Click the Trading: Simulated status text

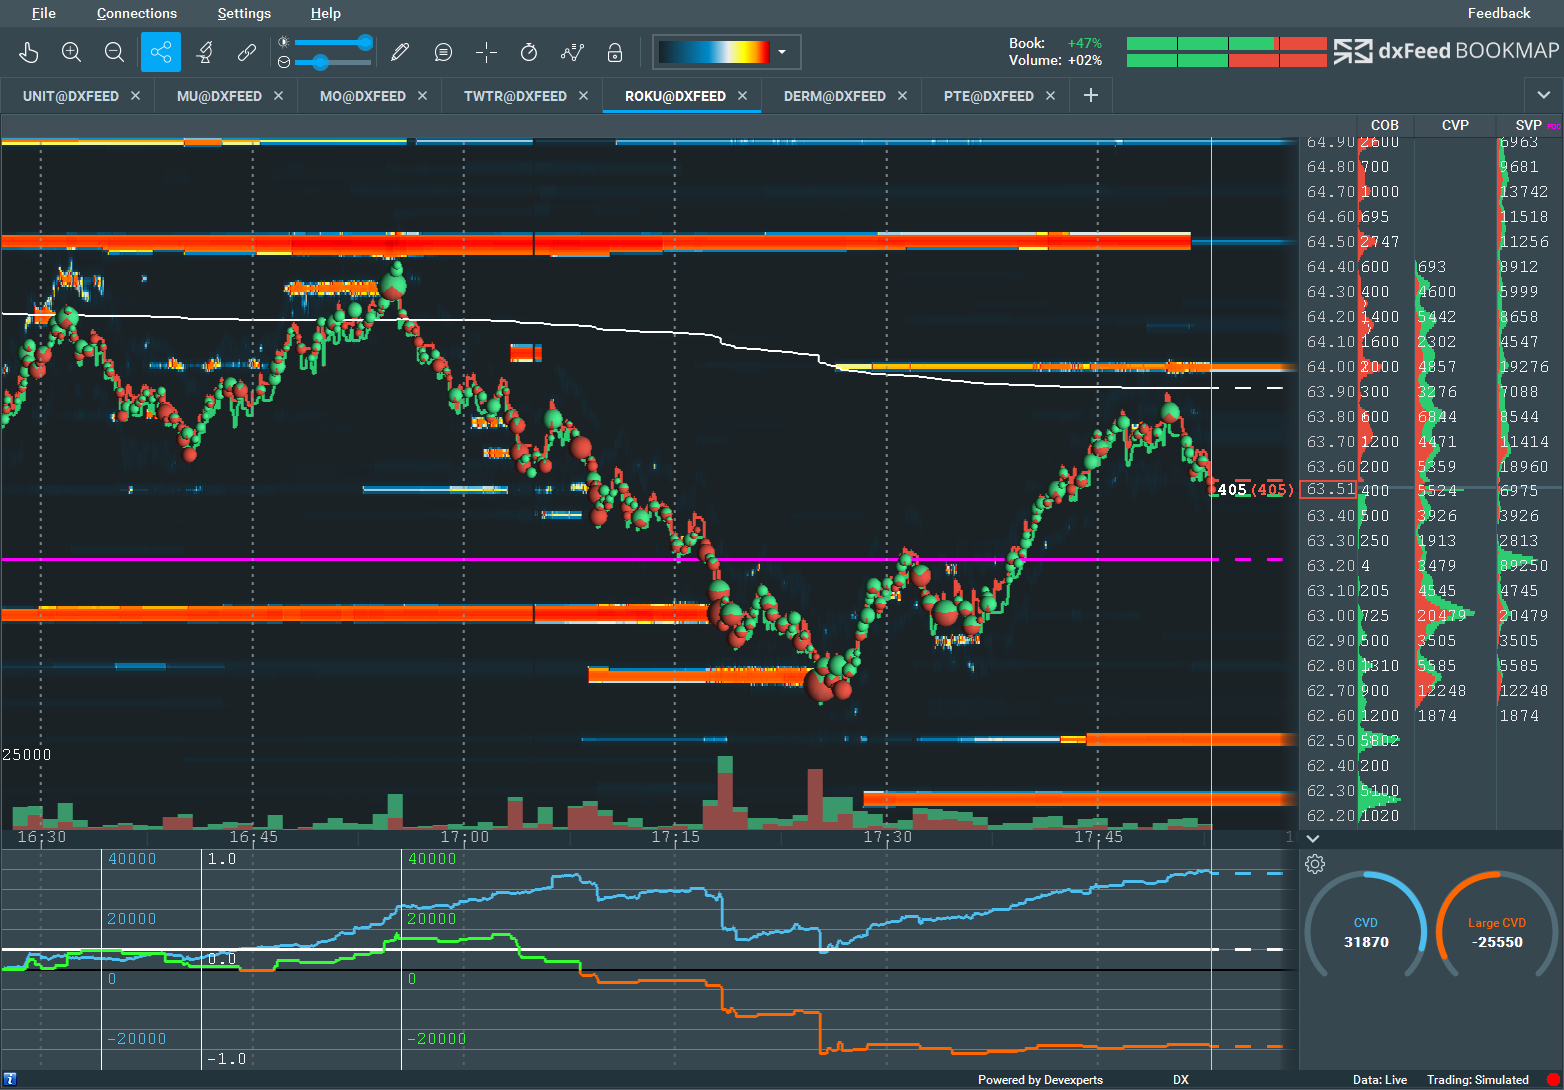tap(1478, 1080)
